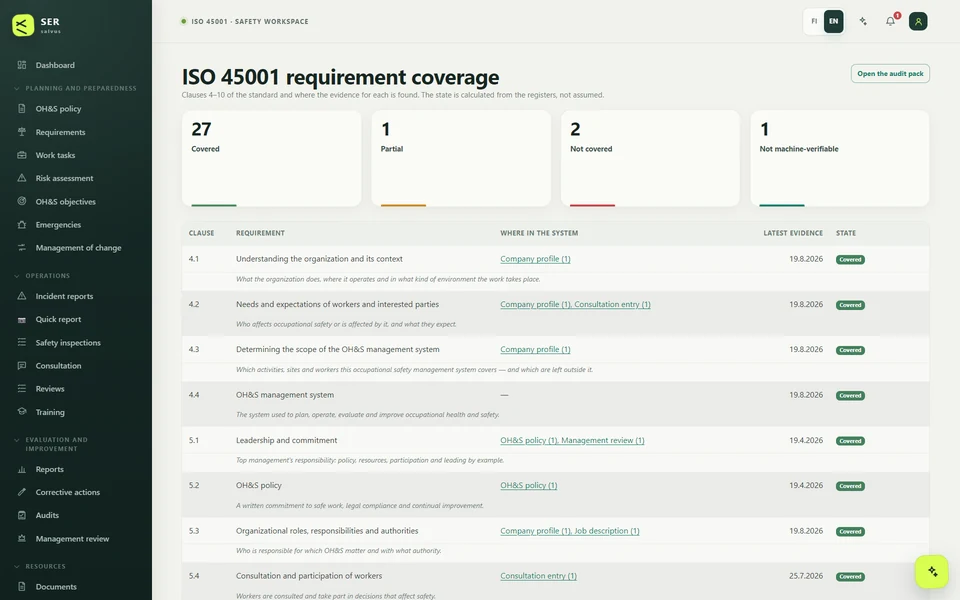The image size is (960, 600).
Task: Select requirement text OH&S management system
Action: [x=285, y=395]
